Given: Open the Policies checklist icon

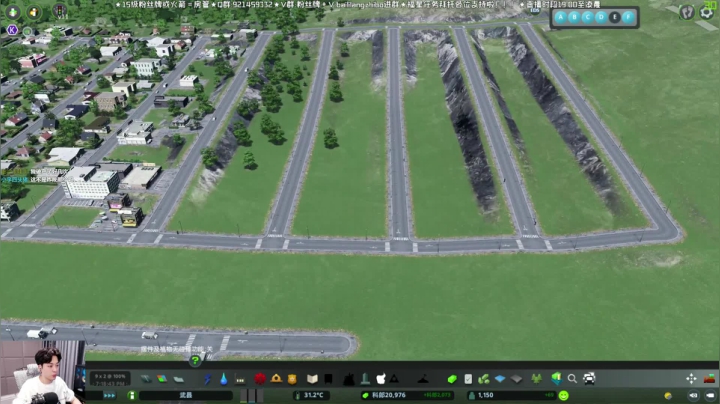Looking at the screenshot, I should [x=468, y=379].
